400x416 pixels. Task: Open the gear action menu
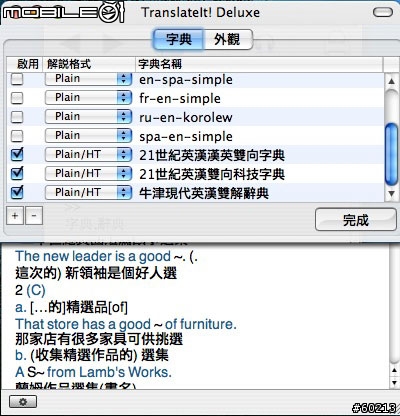[x=23, y=402]
